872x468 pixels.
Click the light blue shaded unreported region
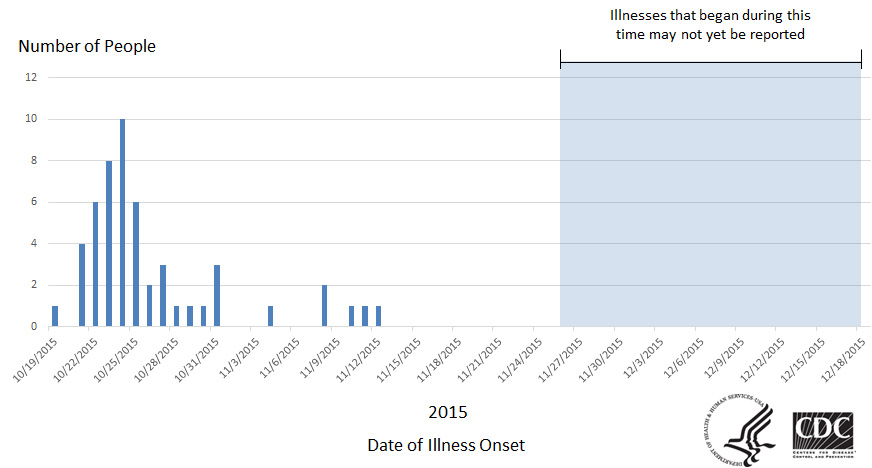711,195
